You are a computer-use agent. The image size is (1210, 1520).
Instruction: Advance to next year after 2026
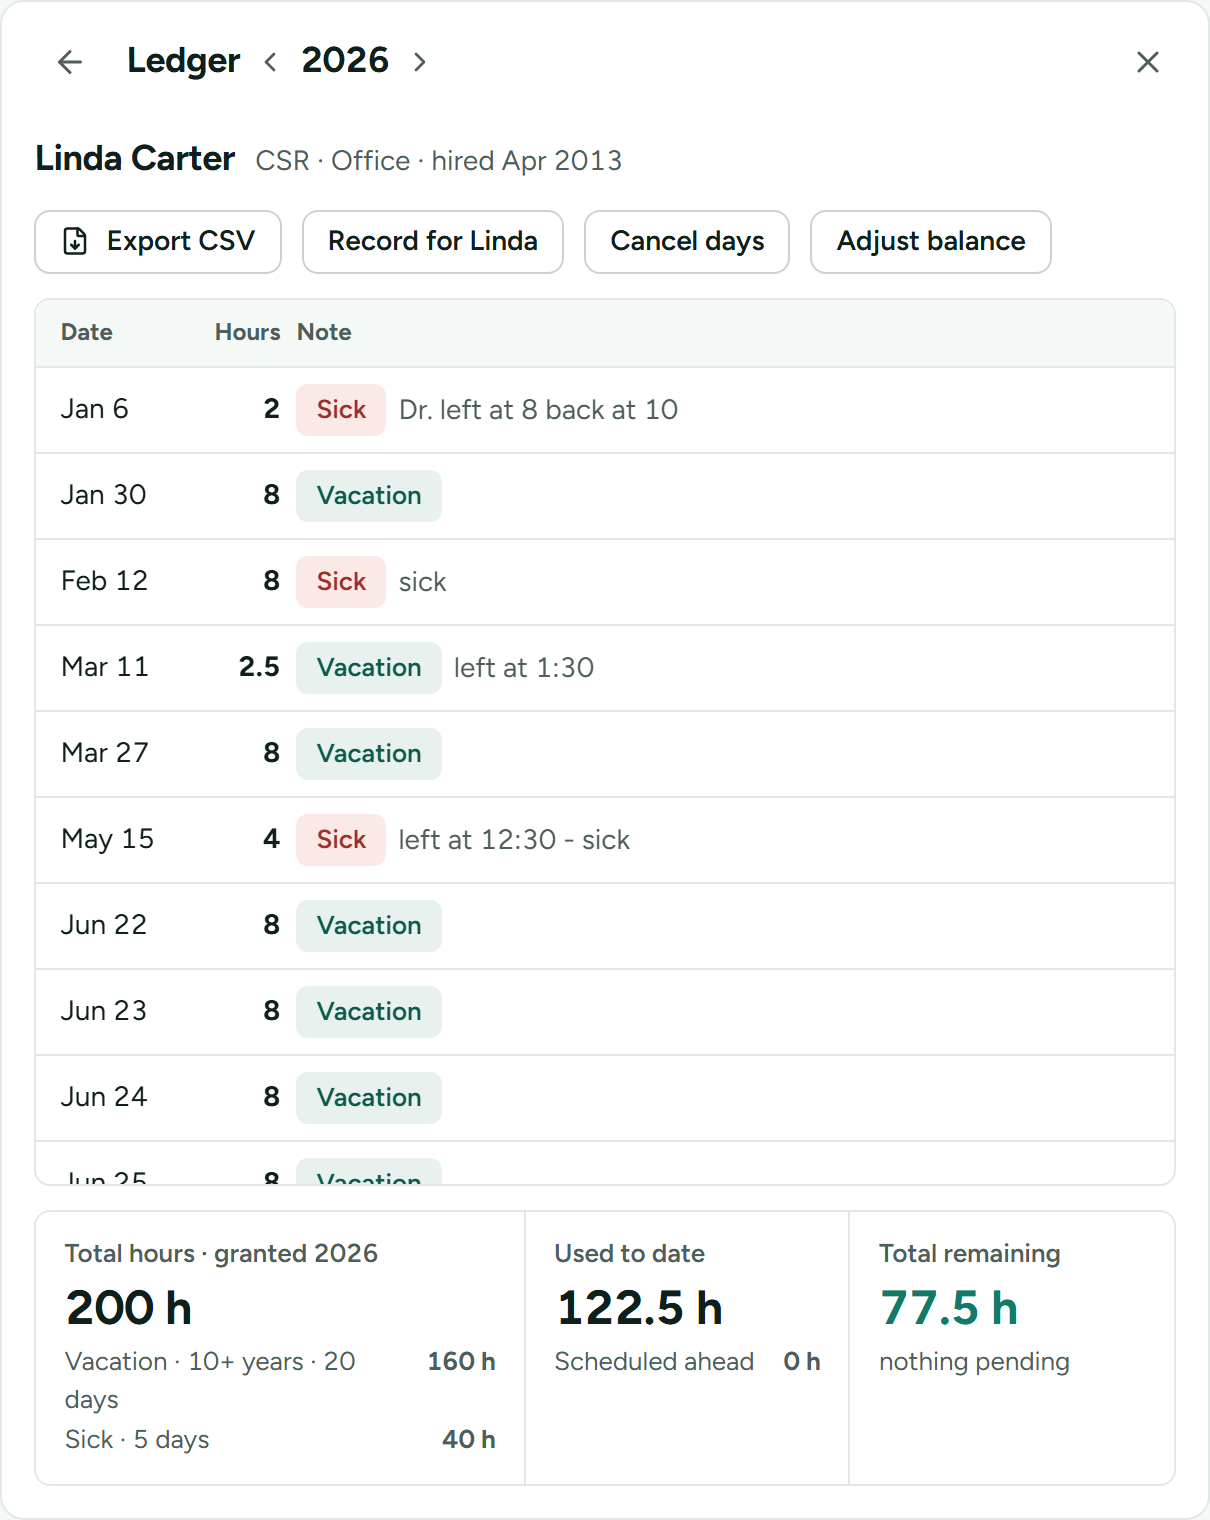420,62
